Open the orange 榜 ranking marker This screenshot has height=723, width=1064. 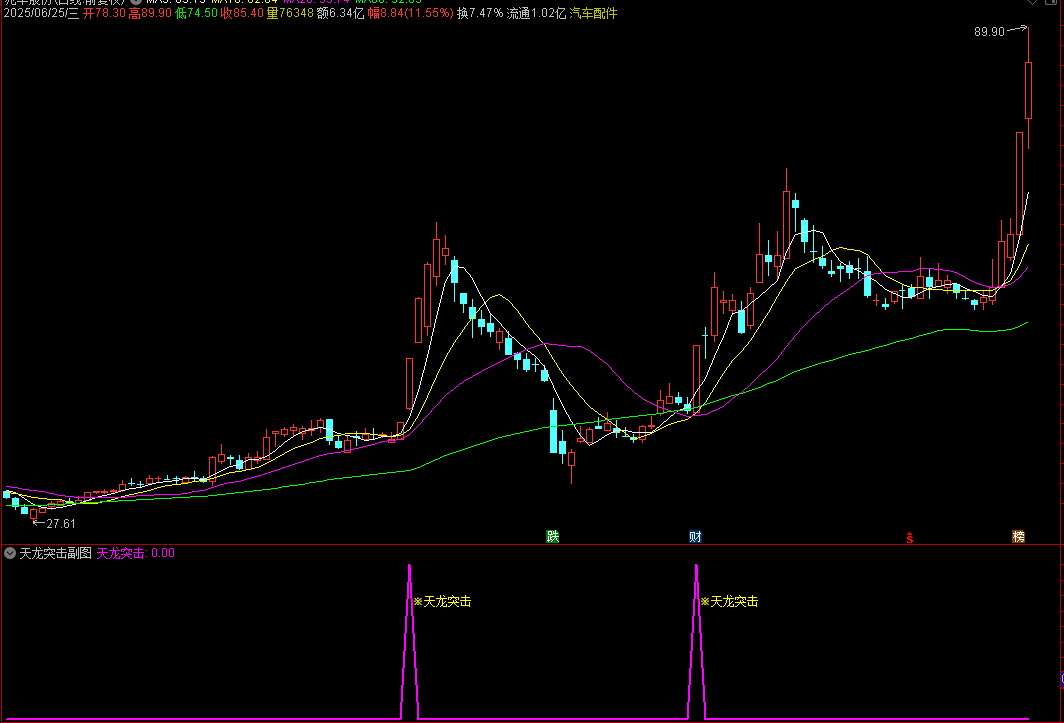[x=1019, y=537]
